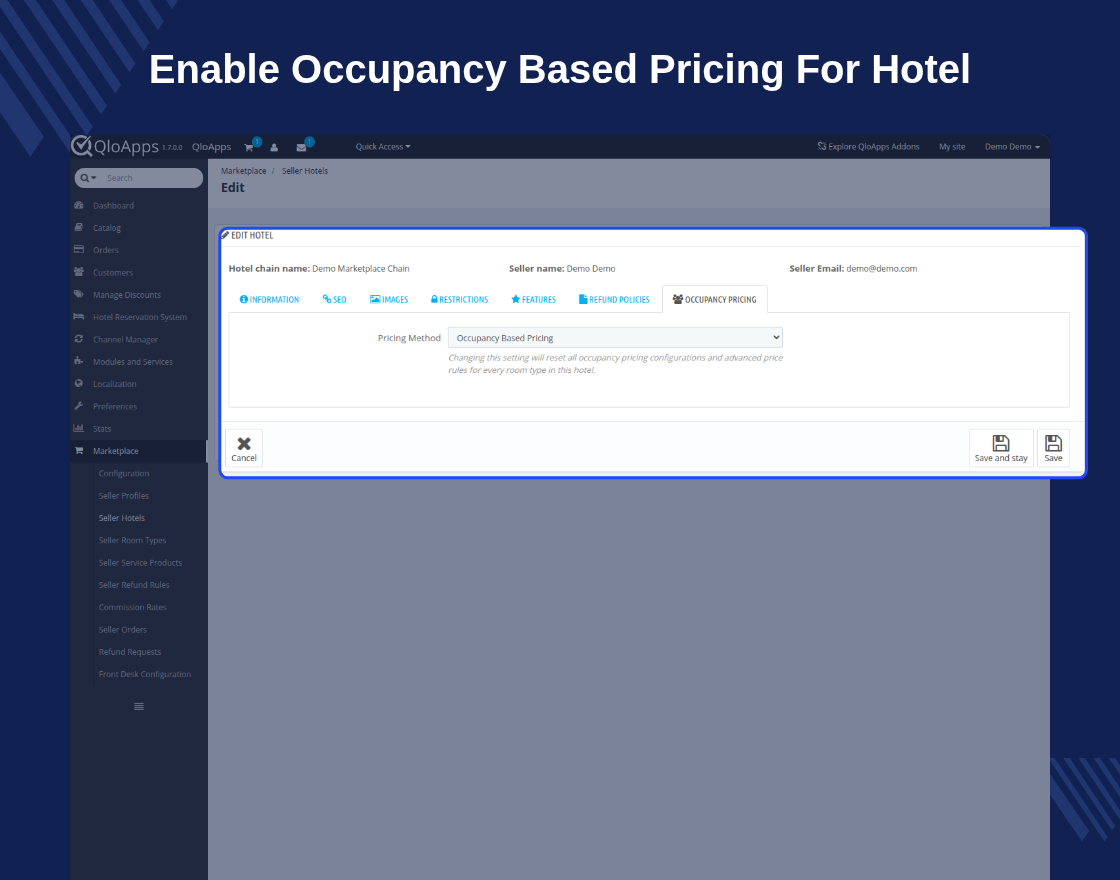
Task: Click the magnifier icon in search box
Action: click(x=84, y=178)
